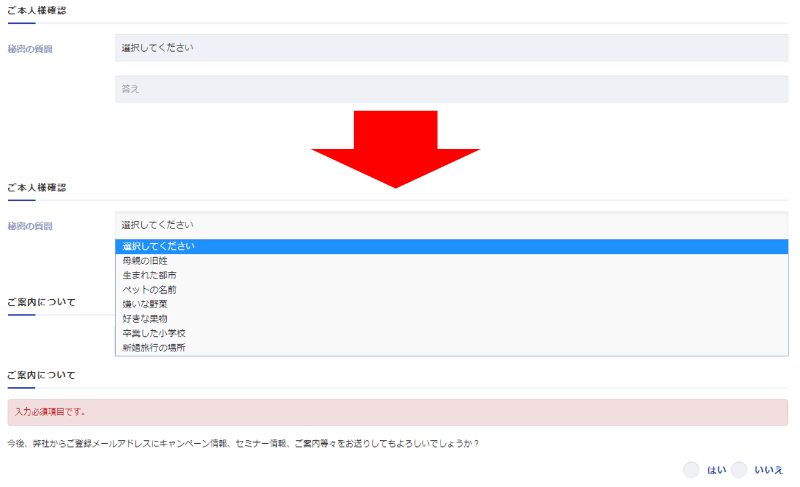Image resolution: width=800 pixels, height=487 pixels.
Task: Select the はい radio button
Action: point(691,470)
